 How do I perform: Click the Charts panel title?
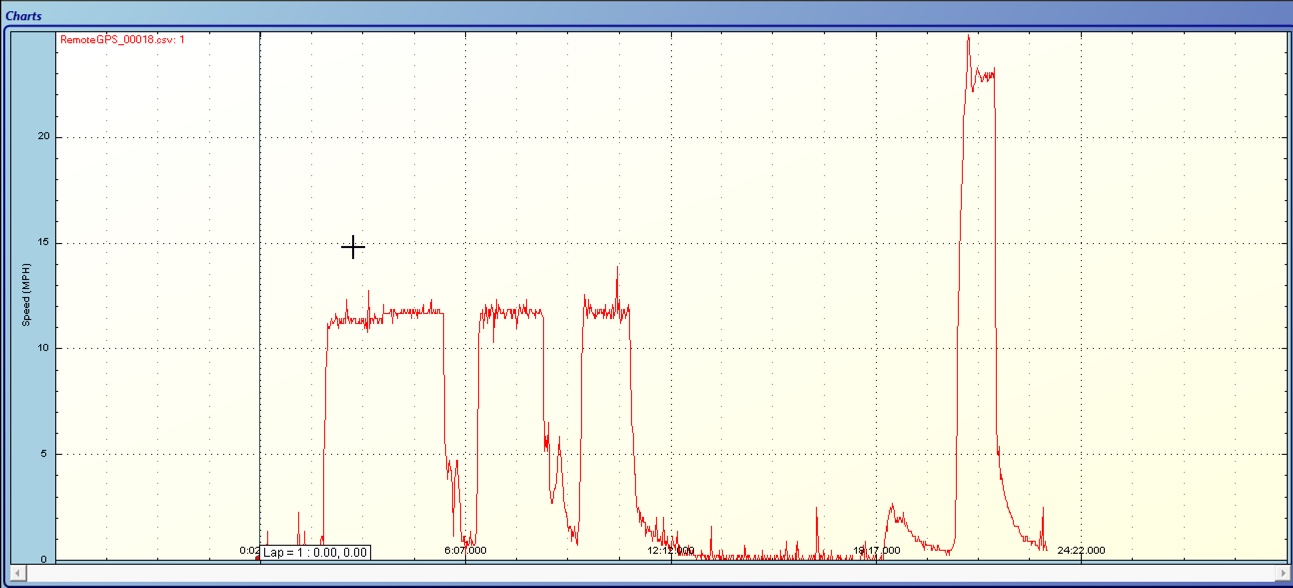tap(24, 16)
